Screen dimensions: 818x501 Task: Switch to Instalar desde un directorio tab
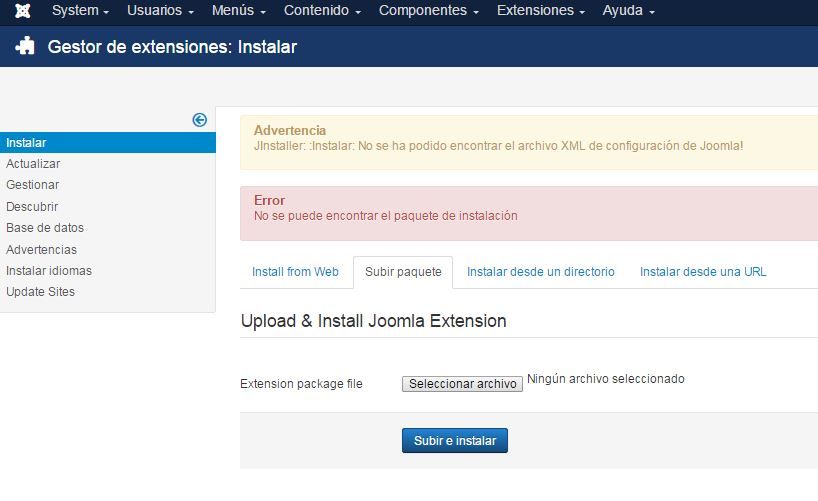pos(540,272)
